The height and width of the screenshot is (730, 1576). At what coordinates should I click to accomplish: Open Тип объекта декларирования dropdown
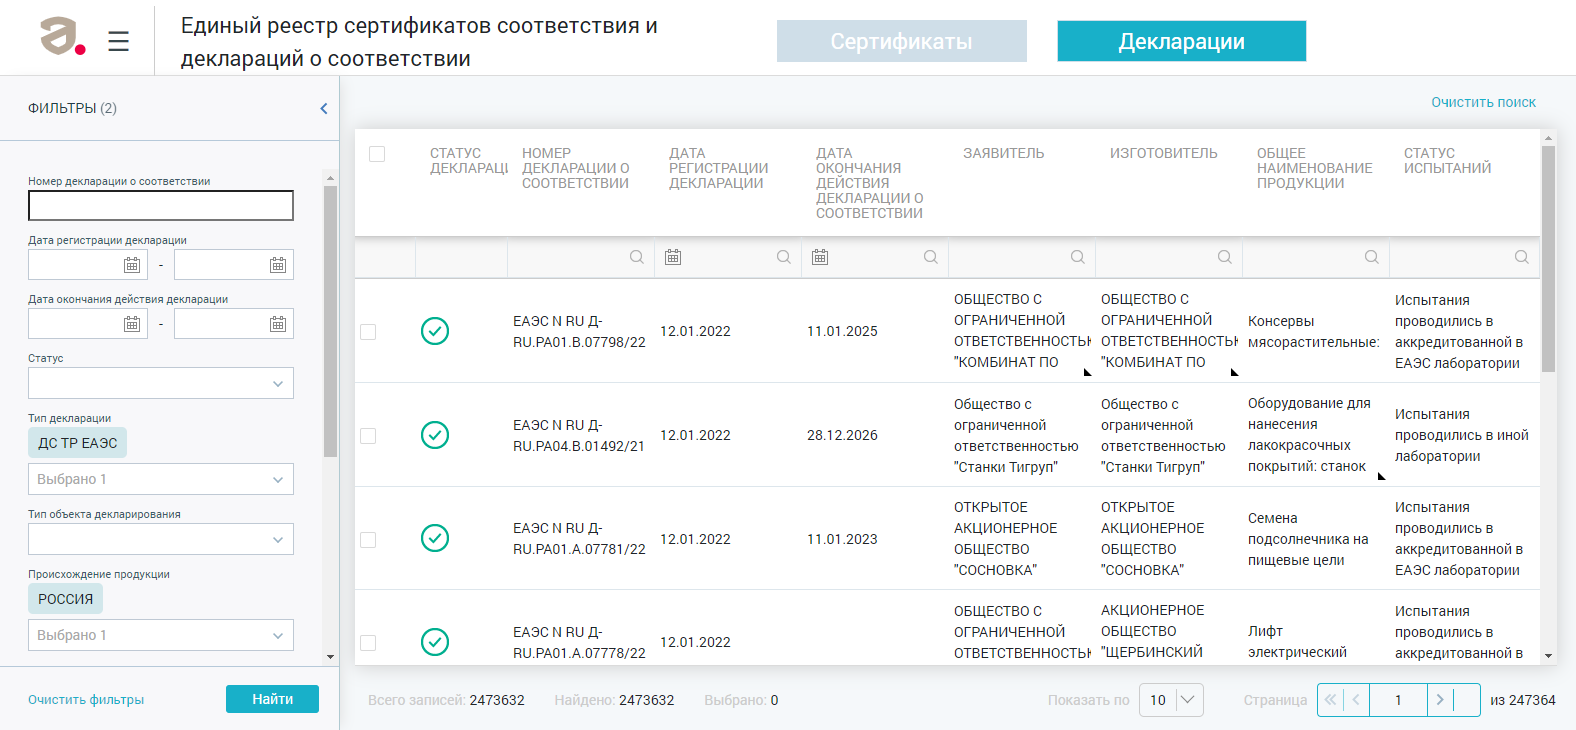pos(161,539)
